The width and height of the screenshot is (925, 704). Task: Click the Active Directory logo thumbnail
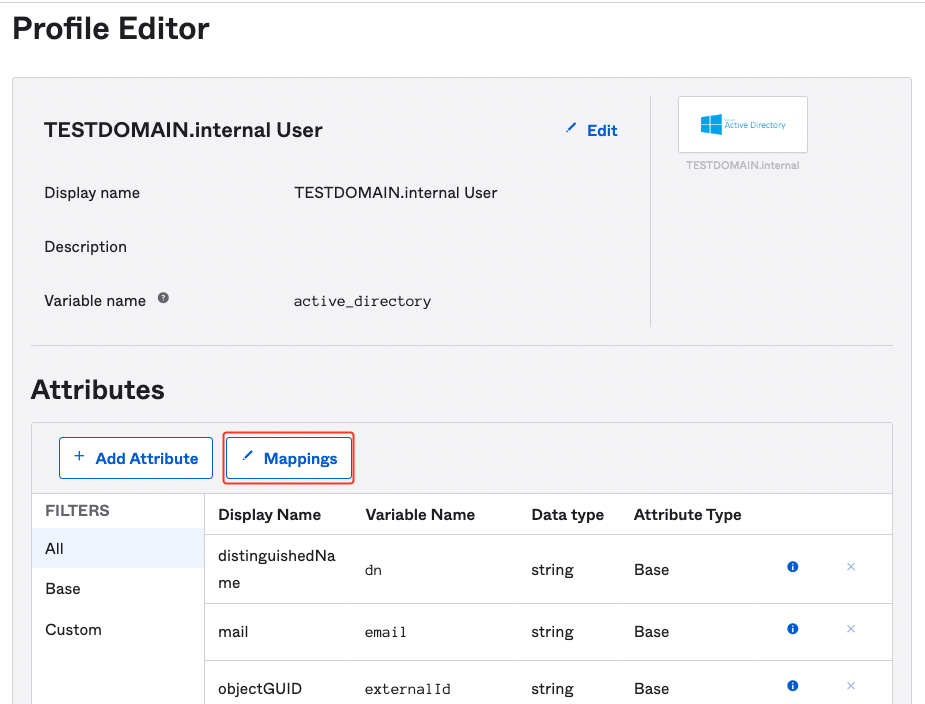(x=742, y=125)
